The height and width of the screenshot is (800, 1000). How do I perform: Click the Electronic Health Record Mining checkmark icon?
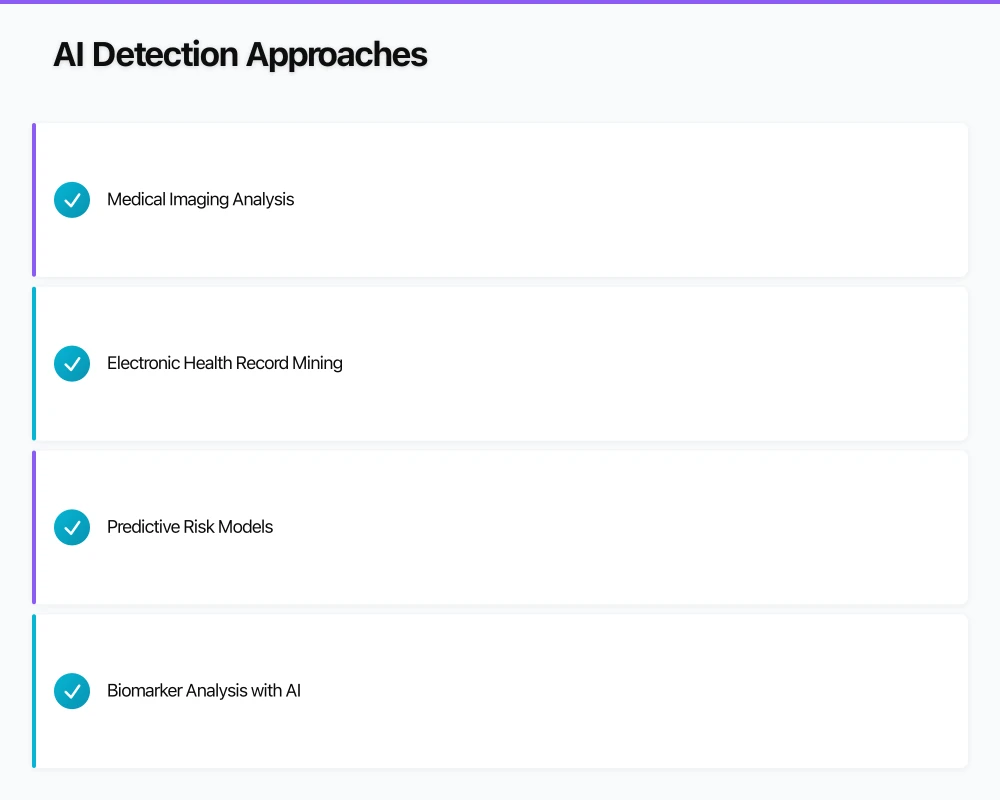click(71, 363)
